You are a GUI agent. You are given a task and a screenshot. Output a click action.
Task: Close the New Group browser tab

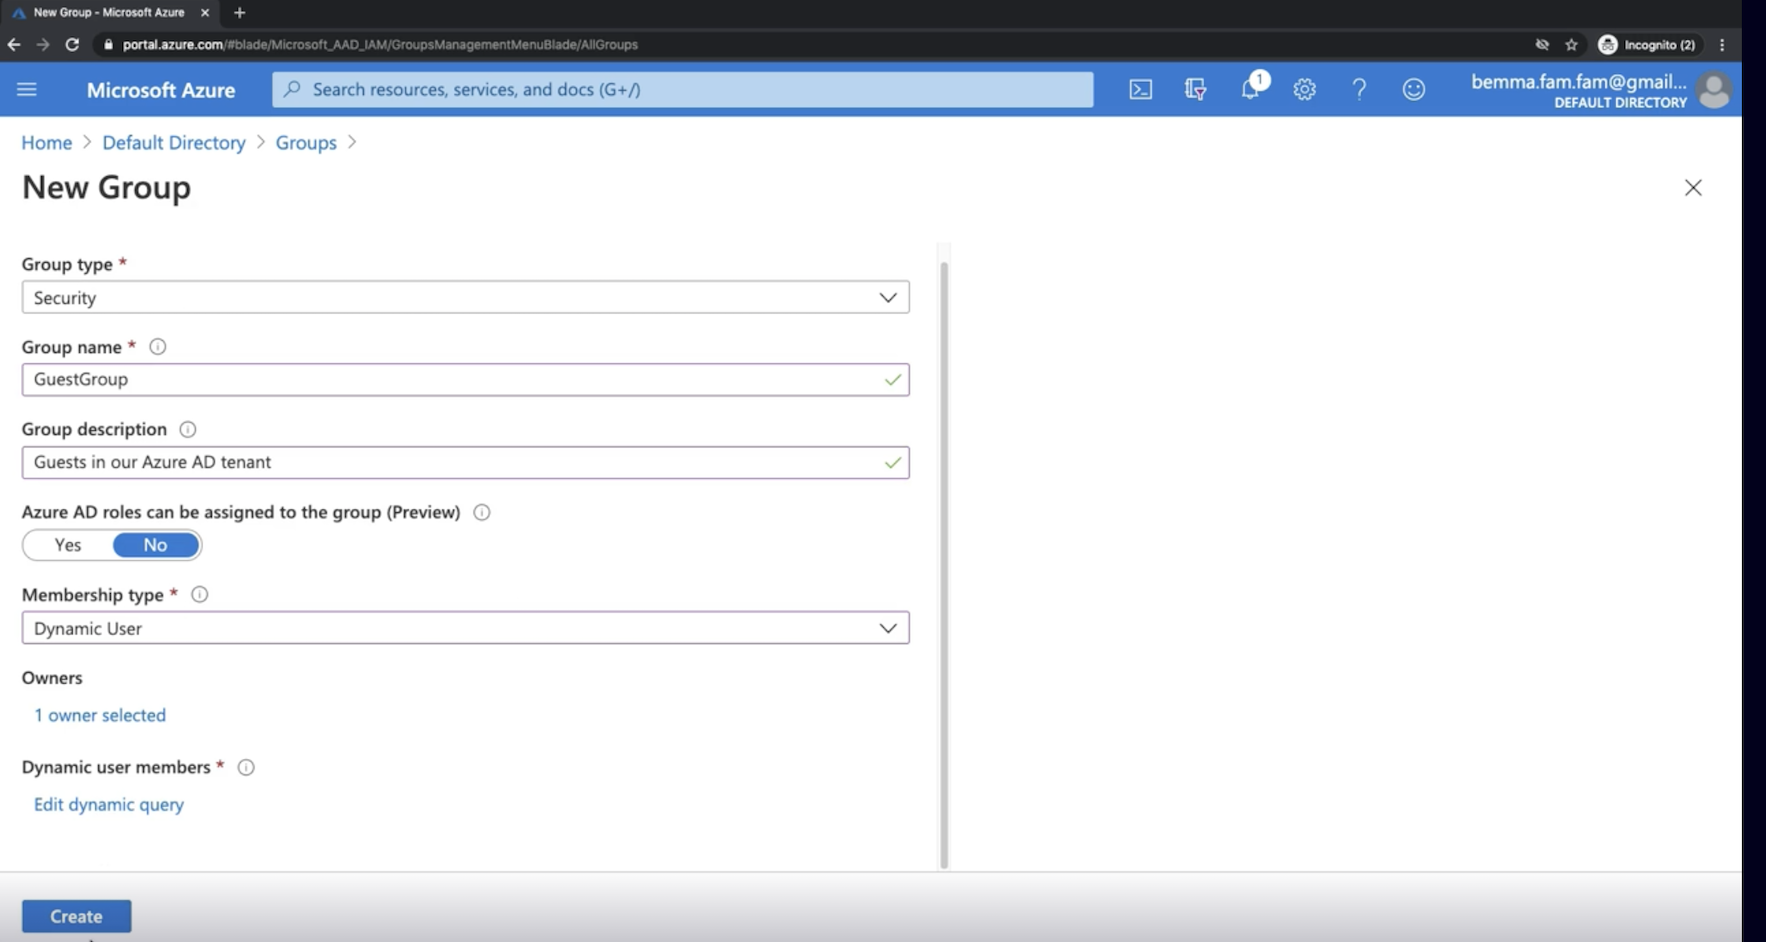(x=205, y=13)
